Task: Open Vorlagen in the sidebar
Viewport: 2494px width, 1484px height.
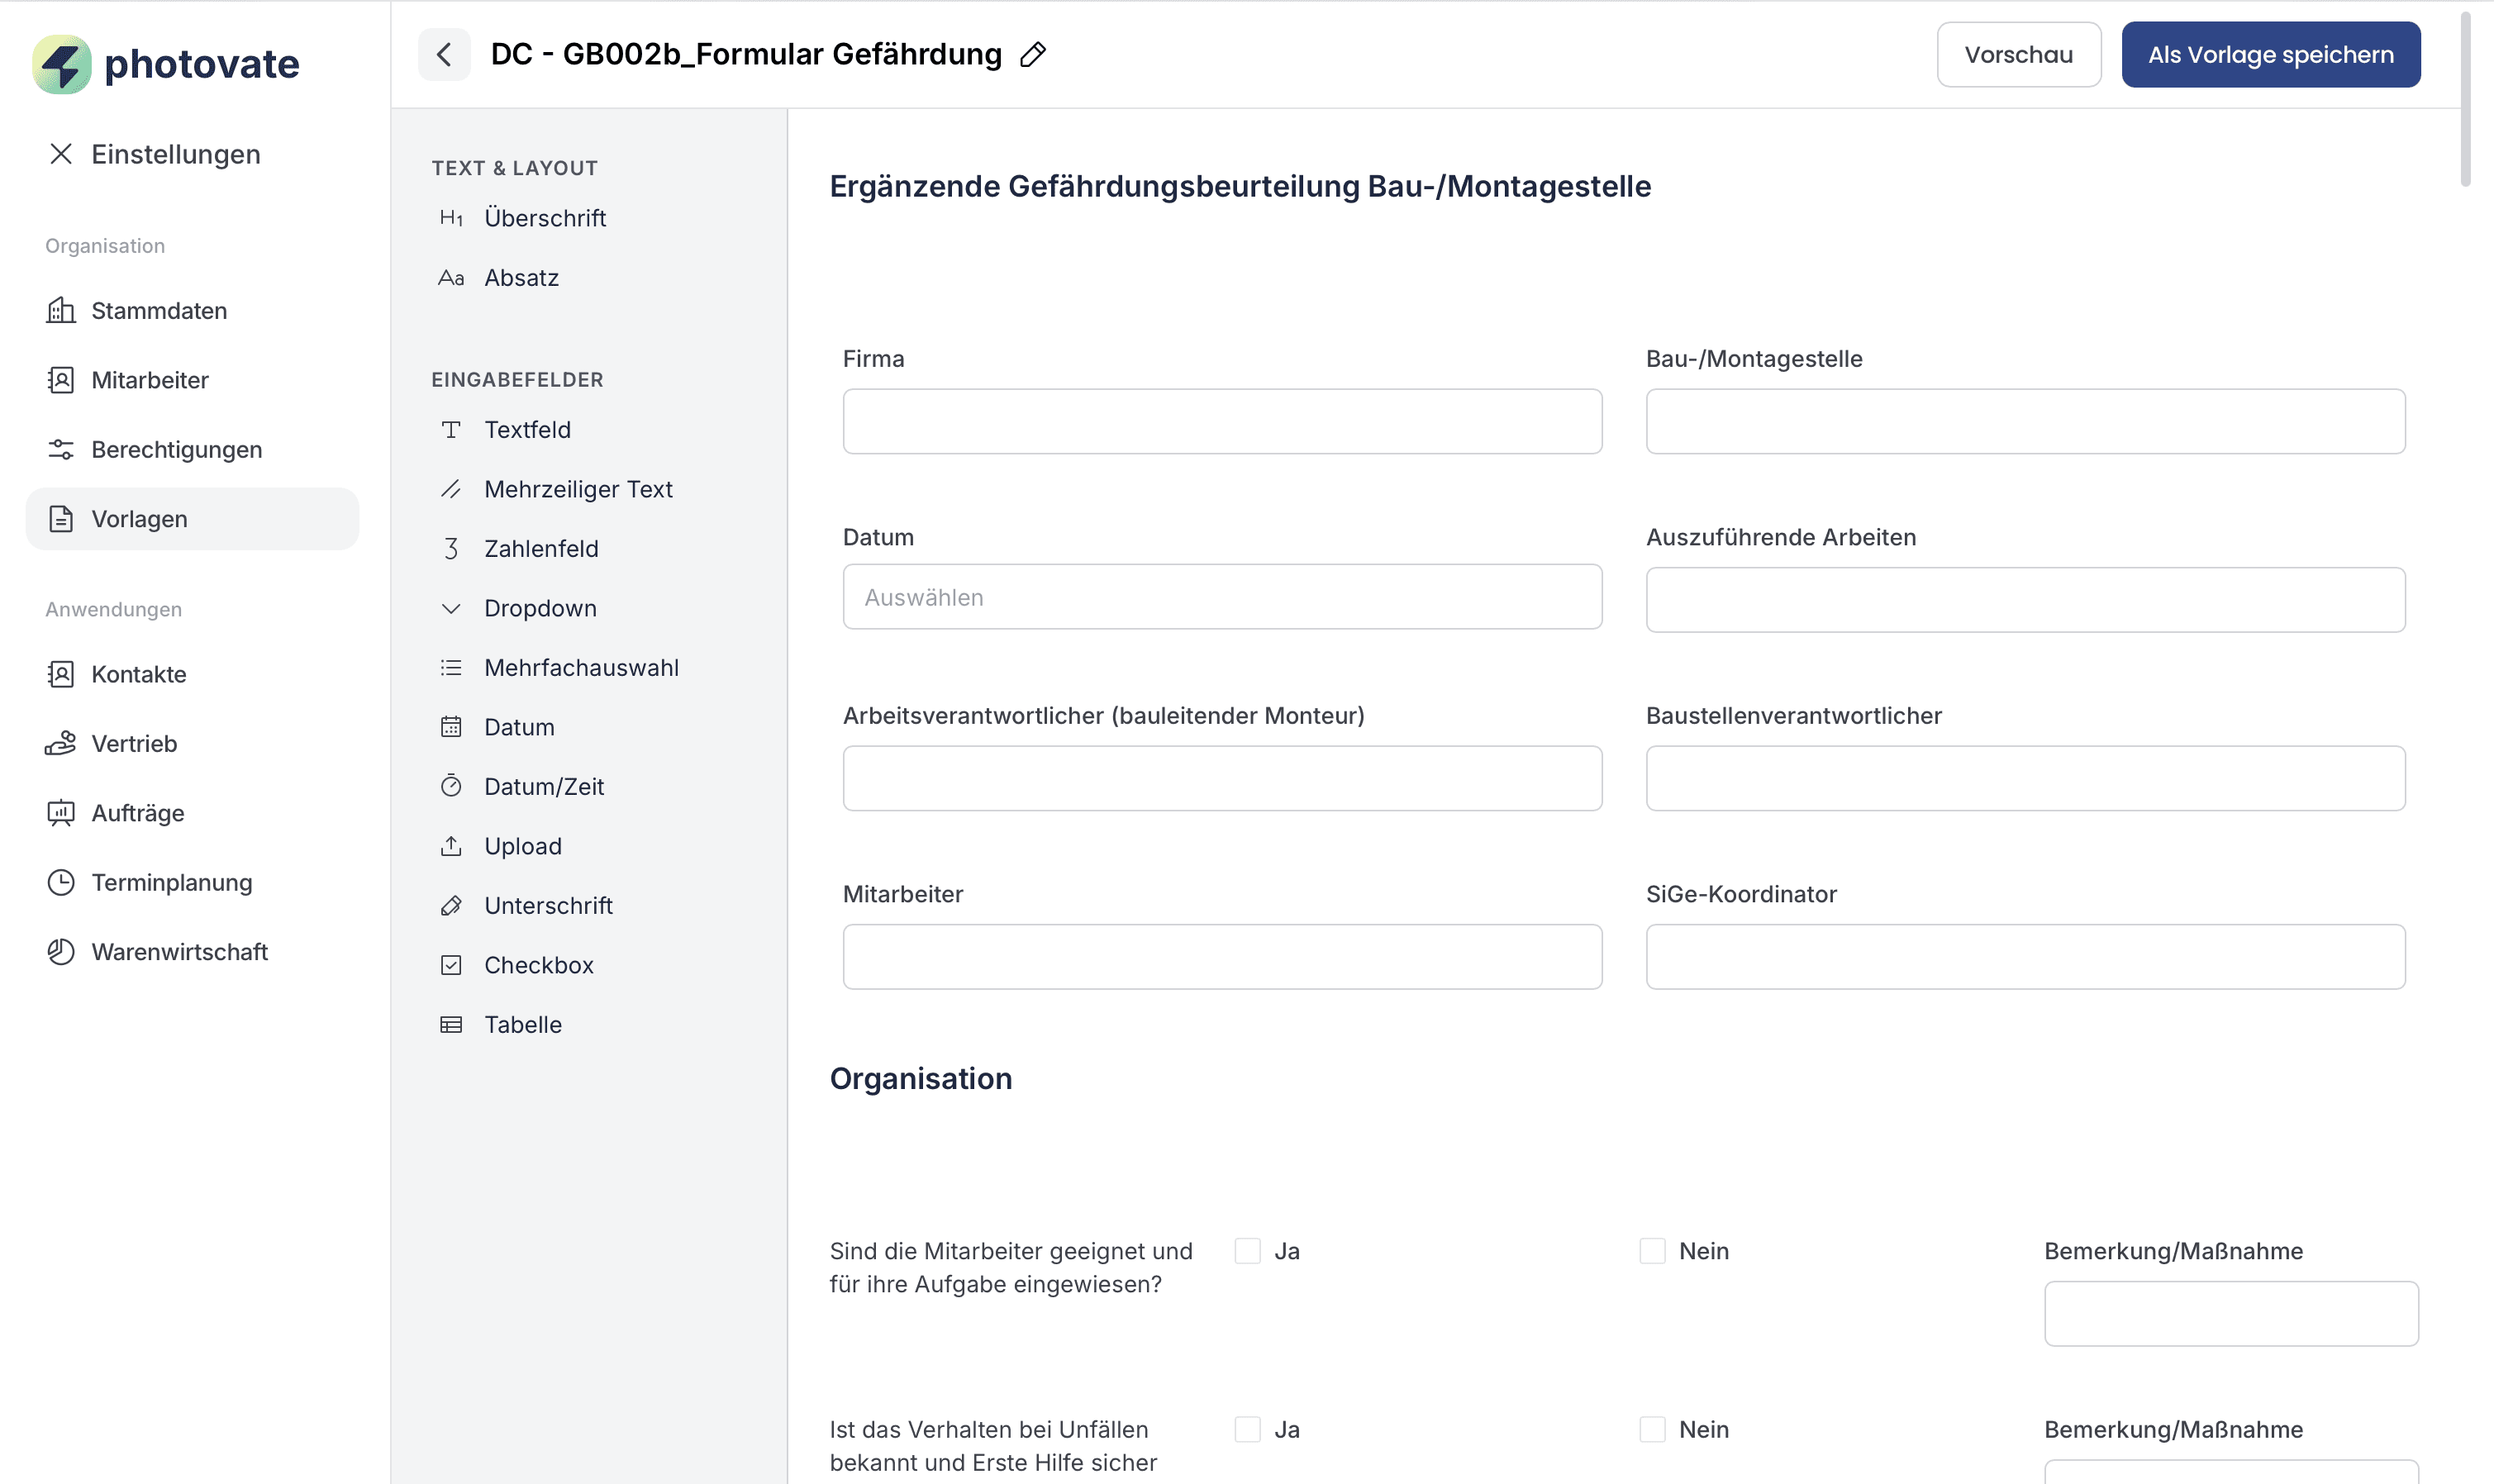Action: click(139, 519)
